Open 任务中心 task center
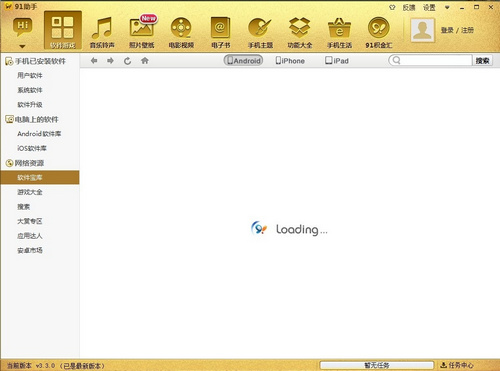 click(x=457, y=365)
